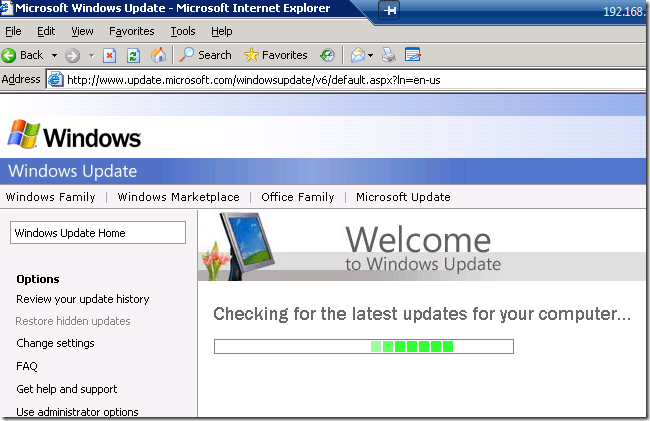Print the page with printer icon
The height and width of the screenshot is (421, 650).
pyautogui.click(x=389, y=55)
